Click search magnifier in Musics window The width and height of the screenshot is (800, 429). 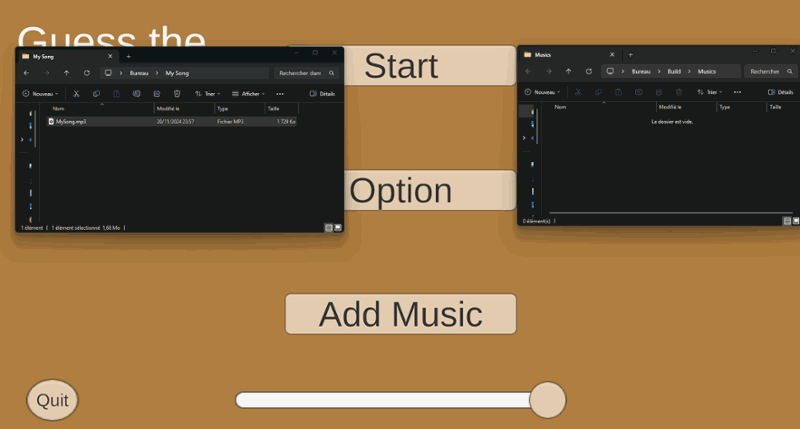coord(790,71)
